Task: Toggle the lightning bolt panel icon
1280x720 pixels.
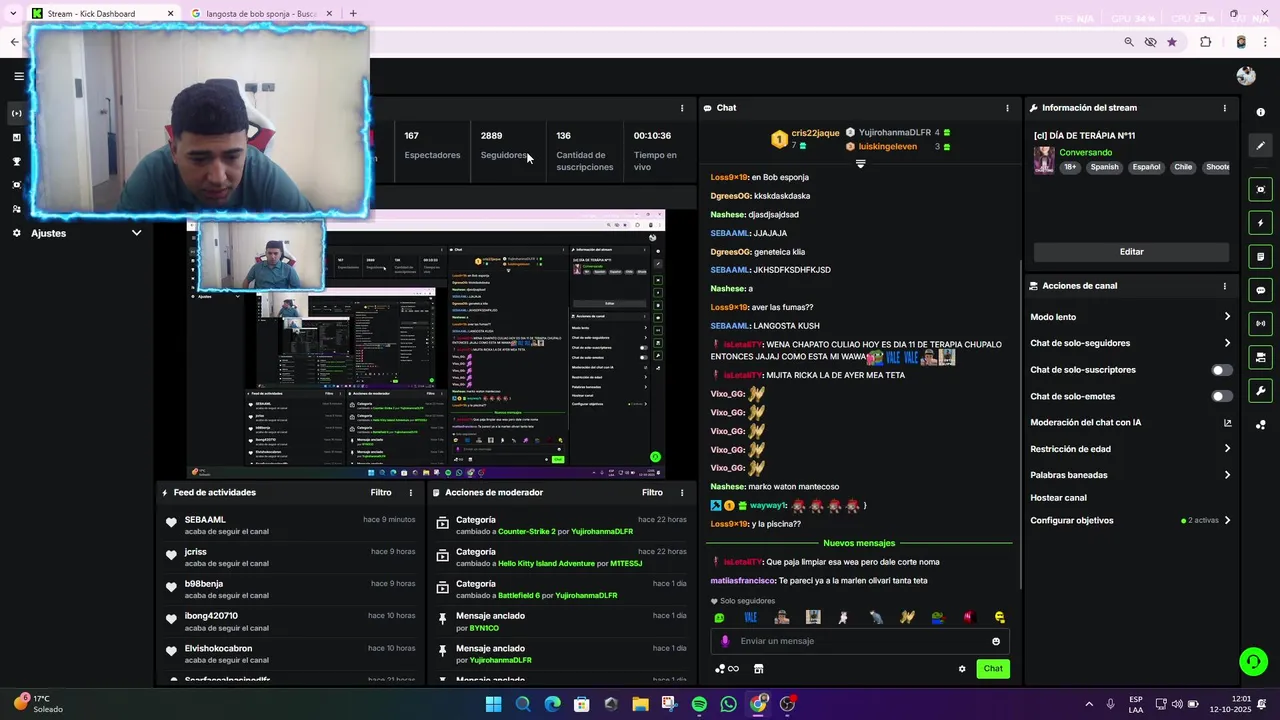Action: pyautogui.click(x=1260, y=223)
